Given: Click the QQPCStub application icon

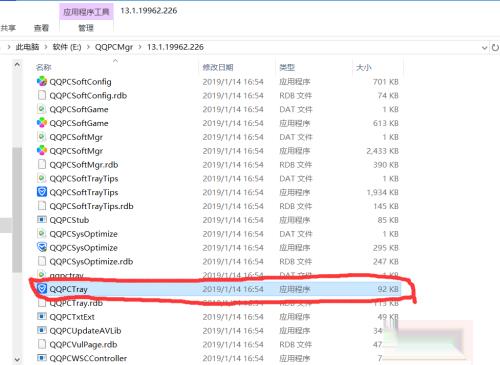Looking at the screenshot, I should (x=42, y=220).
